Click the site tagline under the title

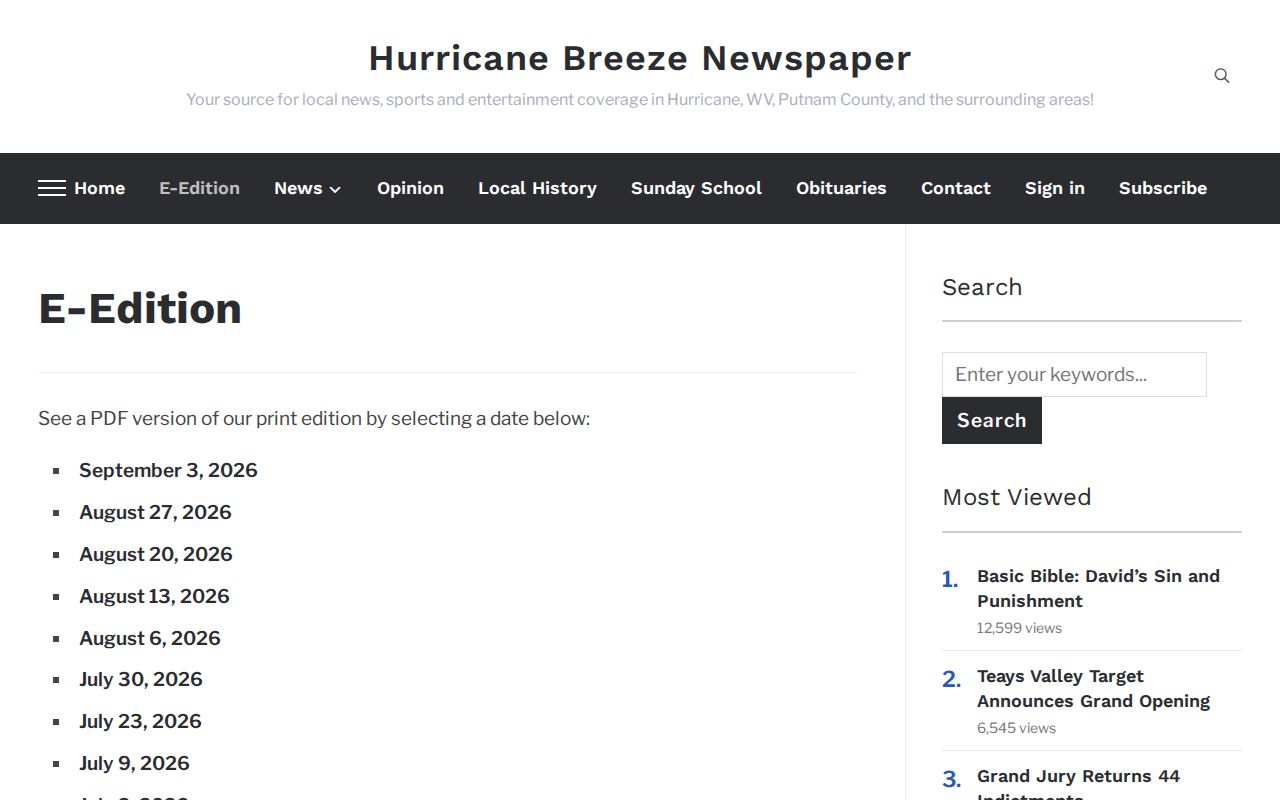point(640,100)
